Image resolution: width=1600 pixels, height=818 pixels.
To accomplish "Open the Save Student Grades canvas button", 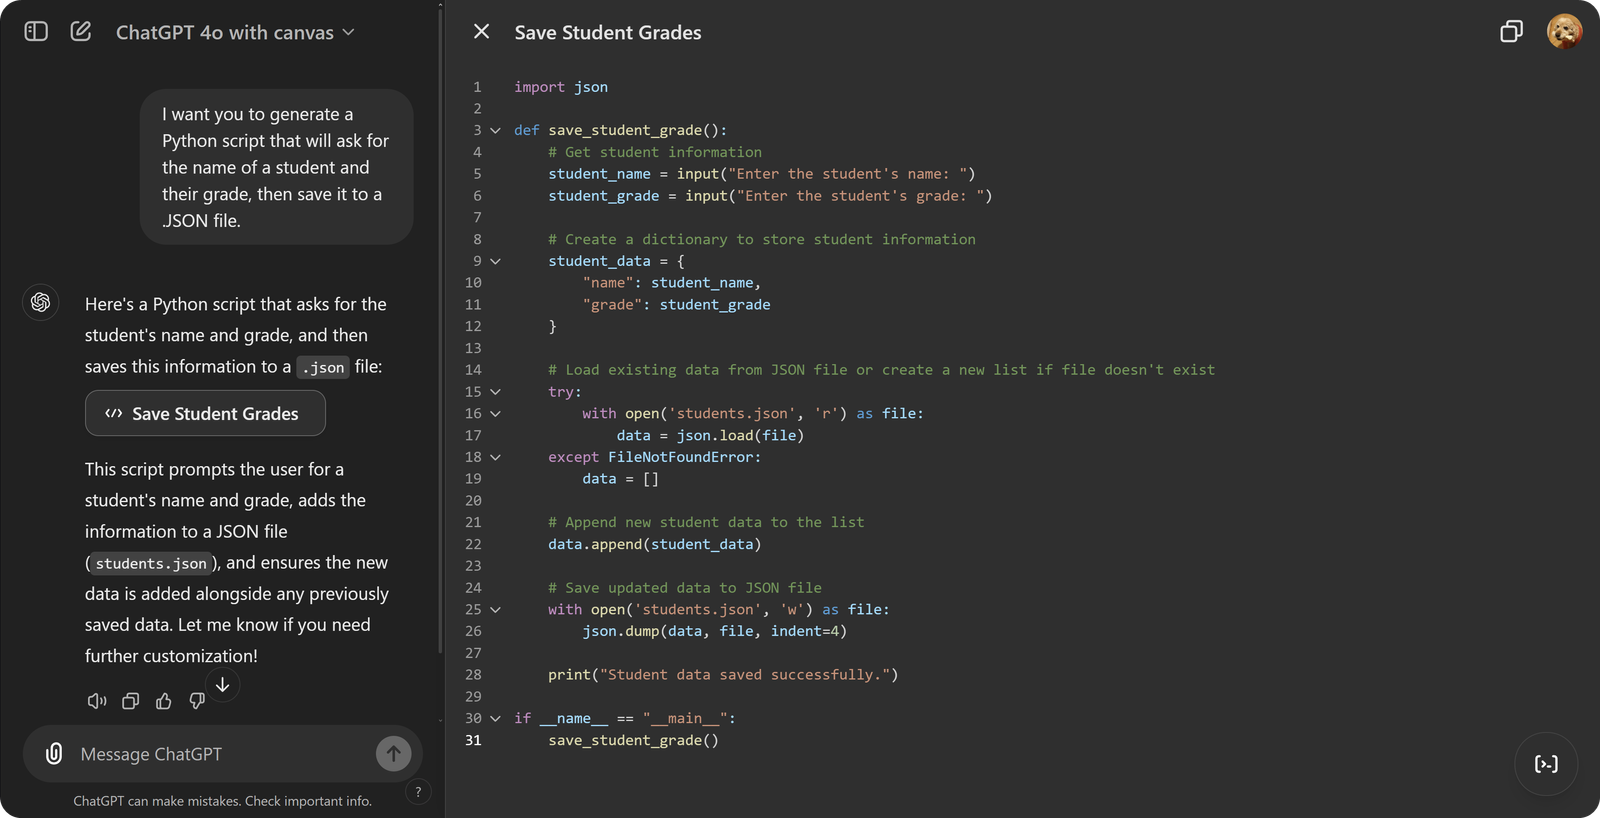I will pyautogui.click(x=205, y=413).
